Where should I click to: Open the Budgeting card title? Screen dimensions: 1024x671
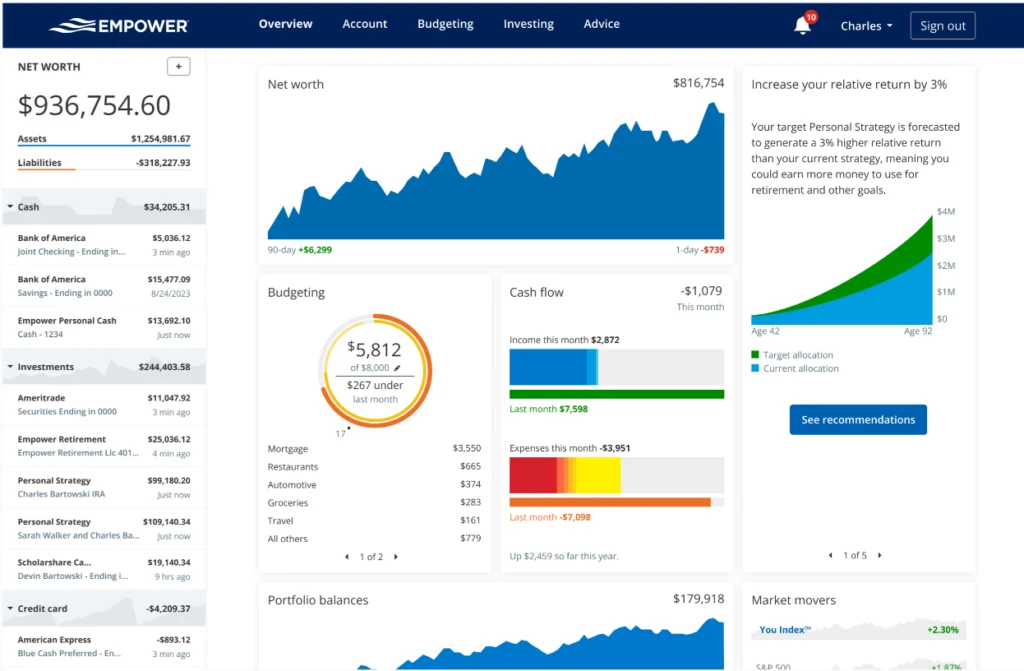click(x=296, y=293)
